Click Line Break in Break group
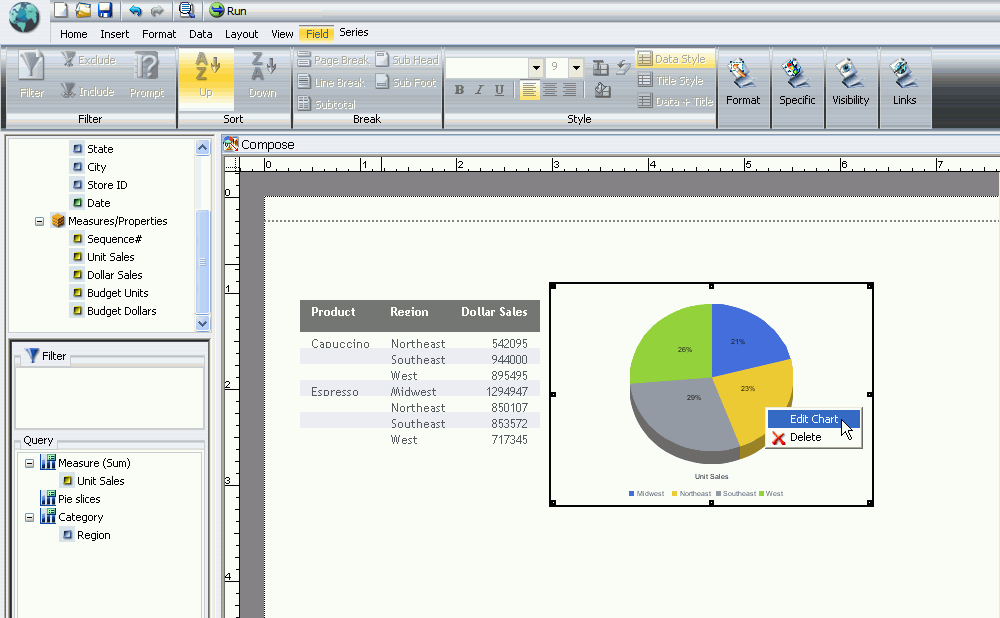Image resolution: width=1000 pixels, height=618 pixels. point(331,82)
